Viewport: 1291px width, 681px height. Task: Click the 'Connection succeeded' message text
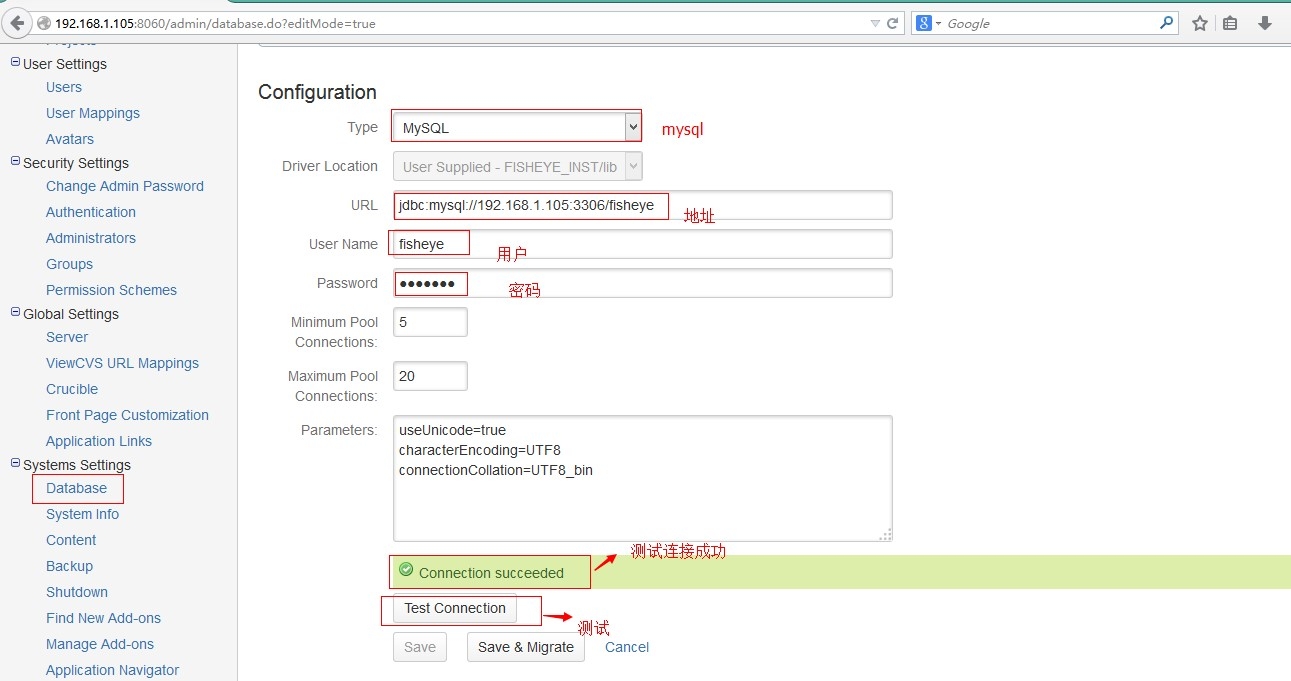(491, 573)
